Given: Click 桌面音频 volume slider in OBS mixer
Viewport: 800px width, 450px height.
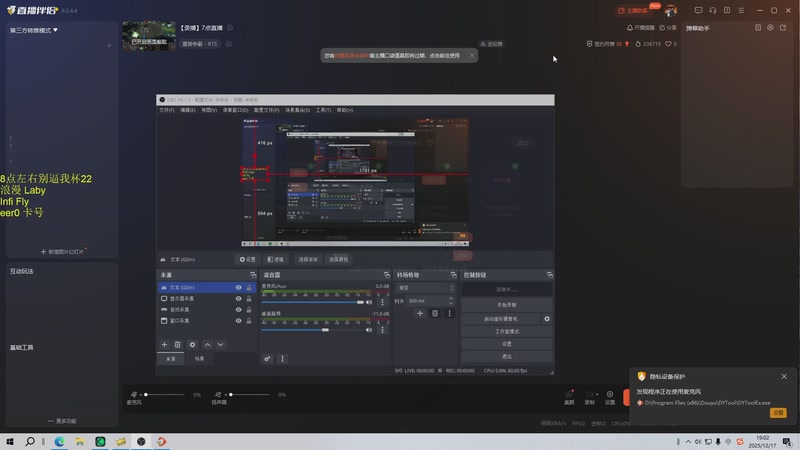Looking at the screenshot, I should (312, 330).
